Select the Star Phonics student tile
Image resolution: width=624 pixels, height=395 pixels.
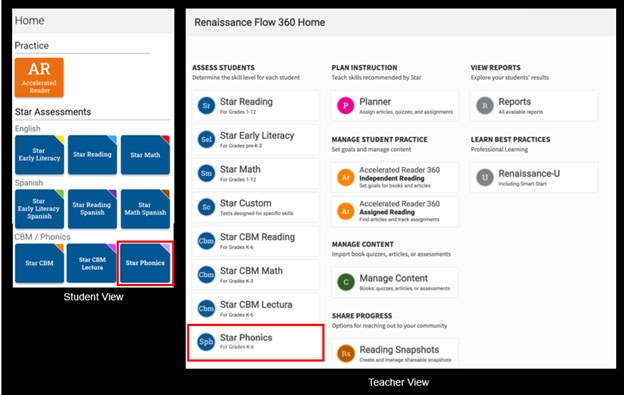click(x=145, y=263)
